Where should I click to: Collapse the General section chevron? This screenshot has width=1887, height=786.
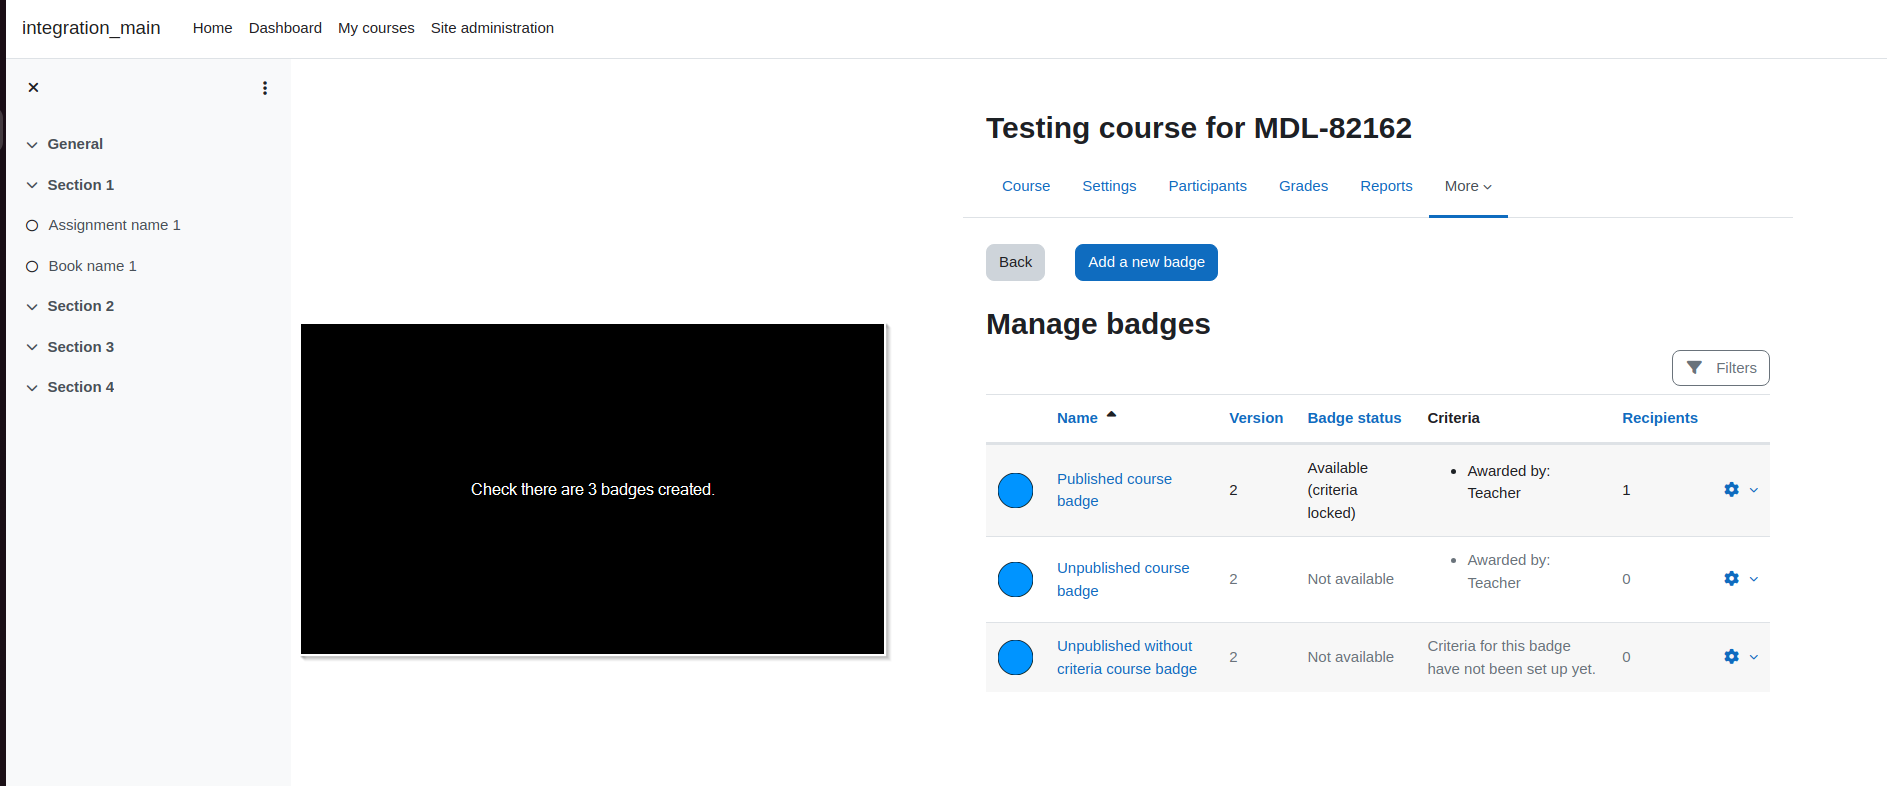32,145
